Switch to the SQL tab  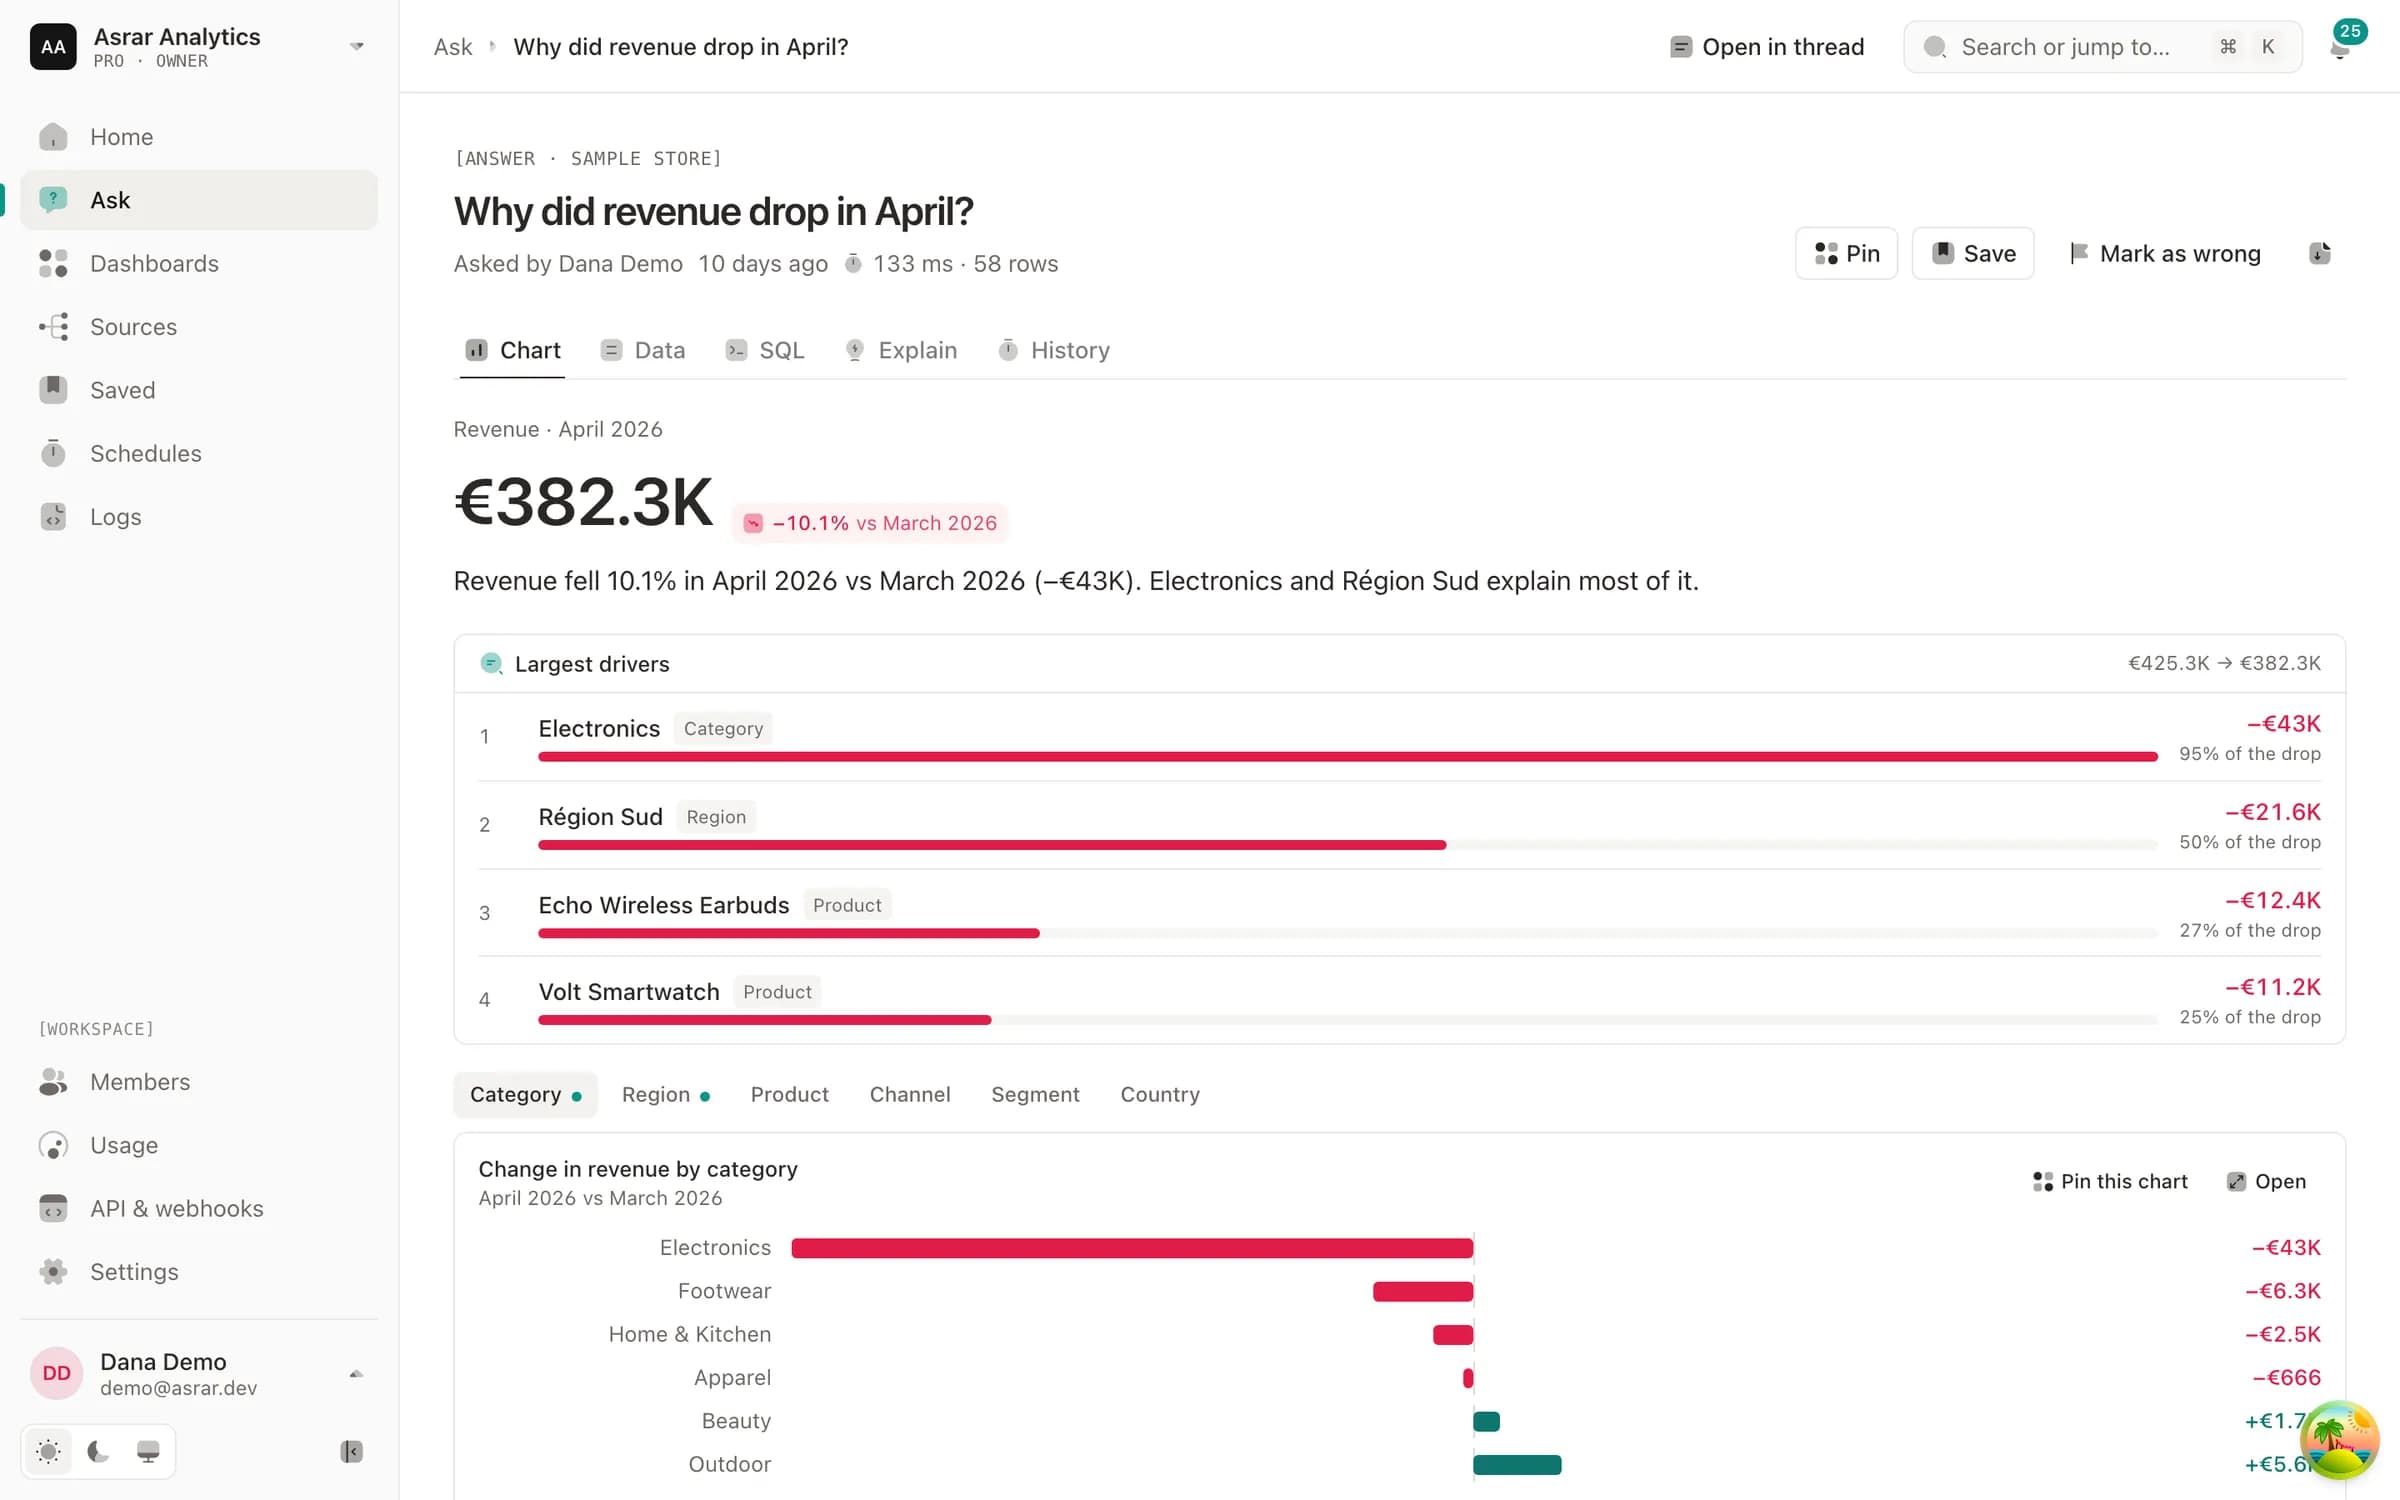coord(765,350)
